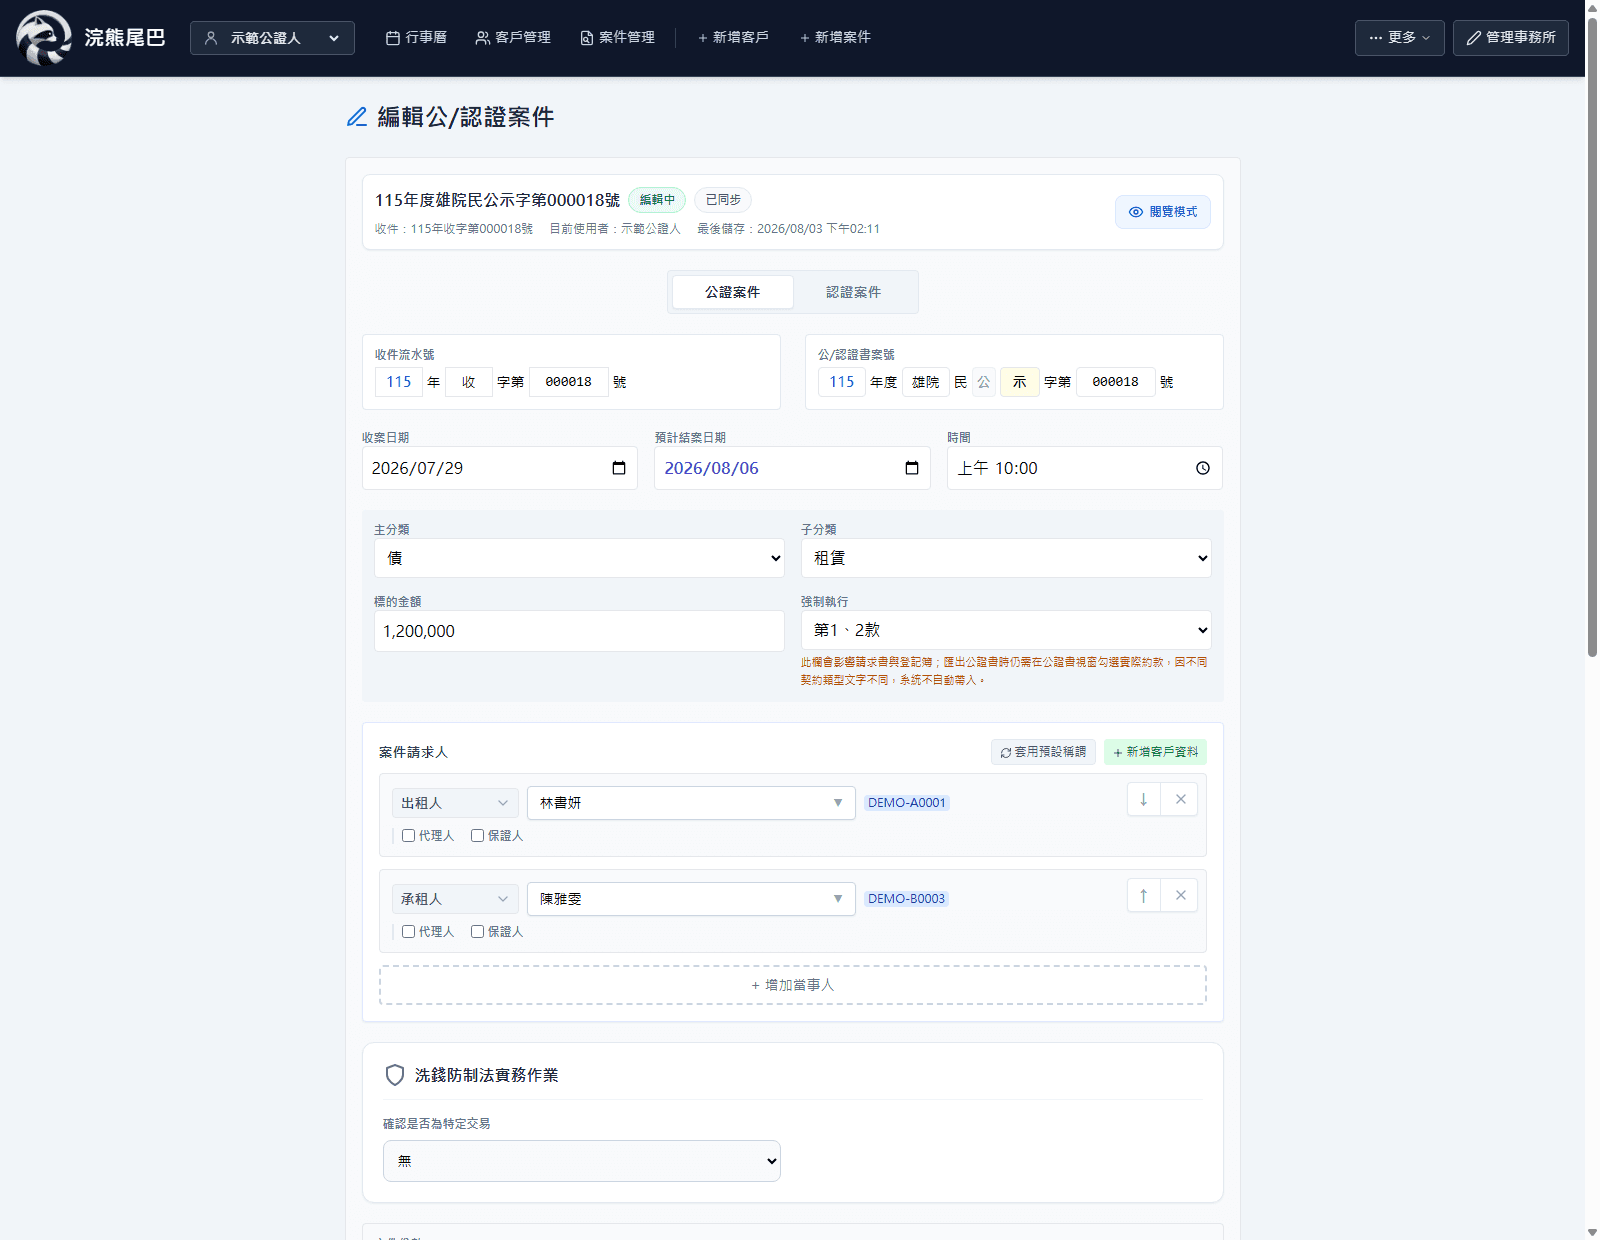Check 代理人 for 林書妍

[x=408, y=836]
